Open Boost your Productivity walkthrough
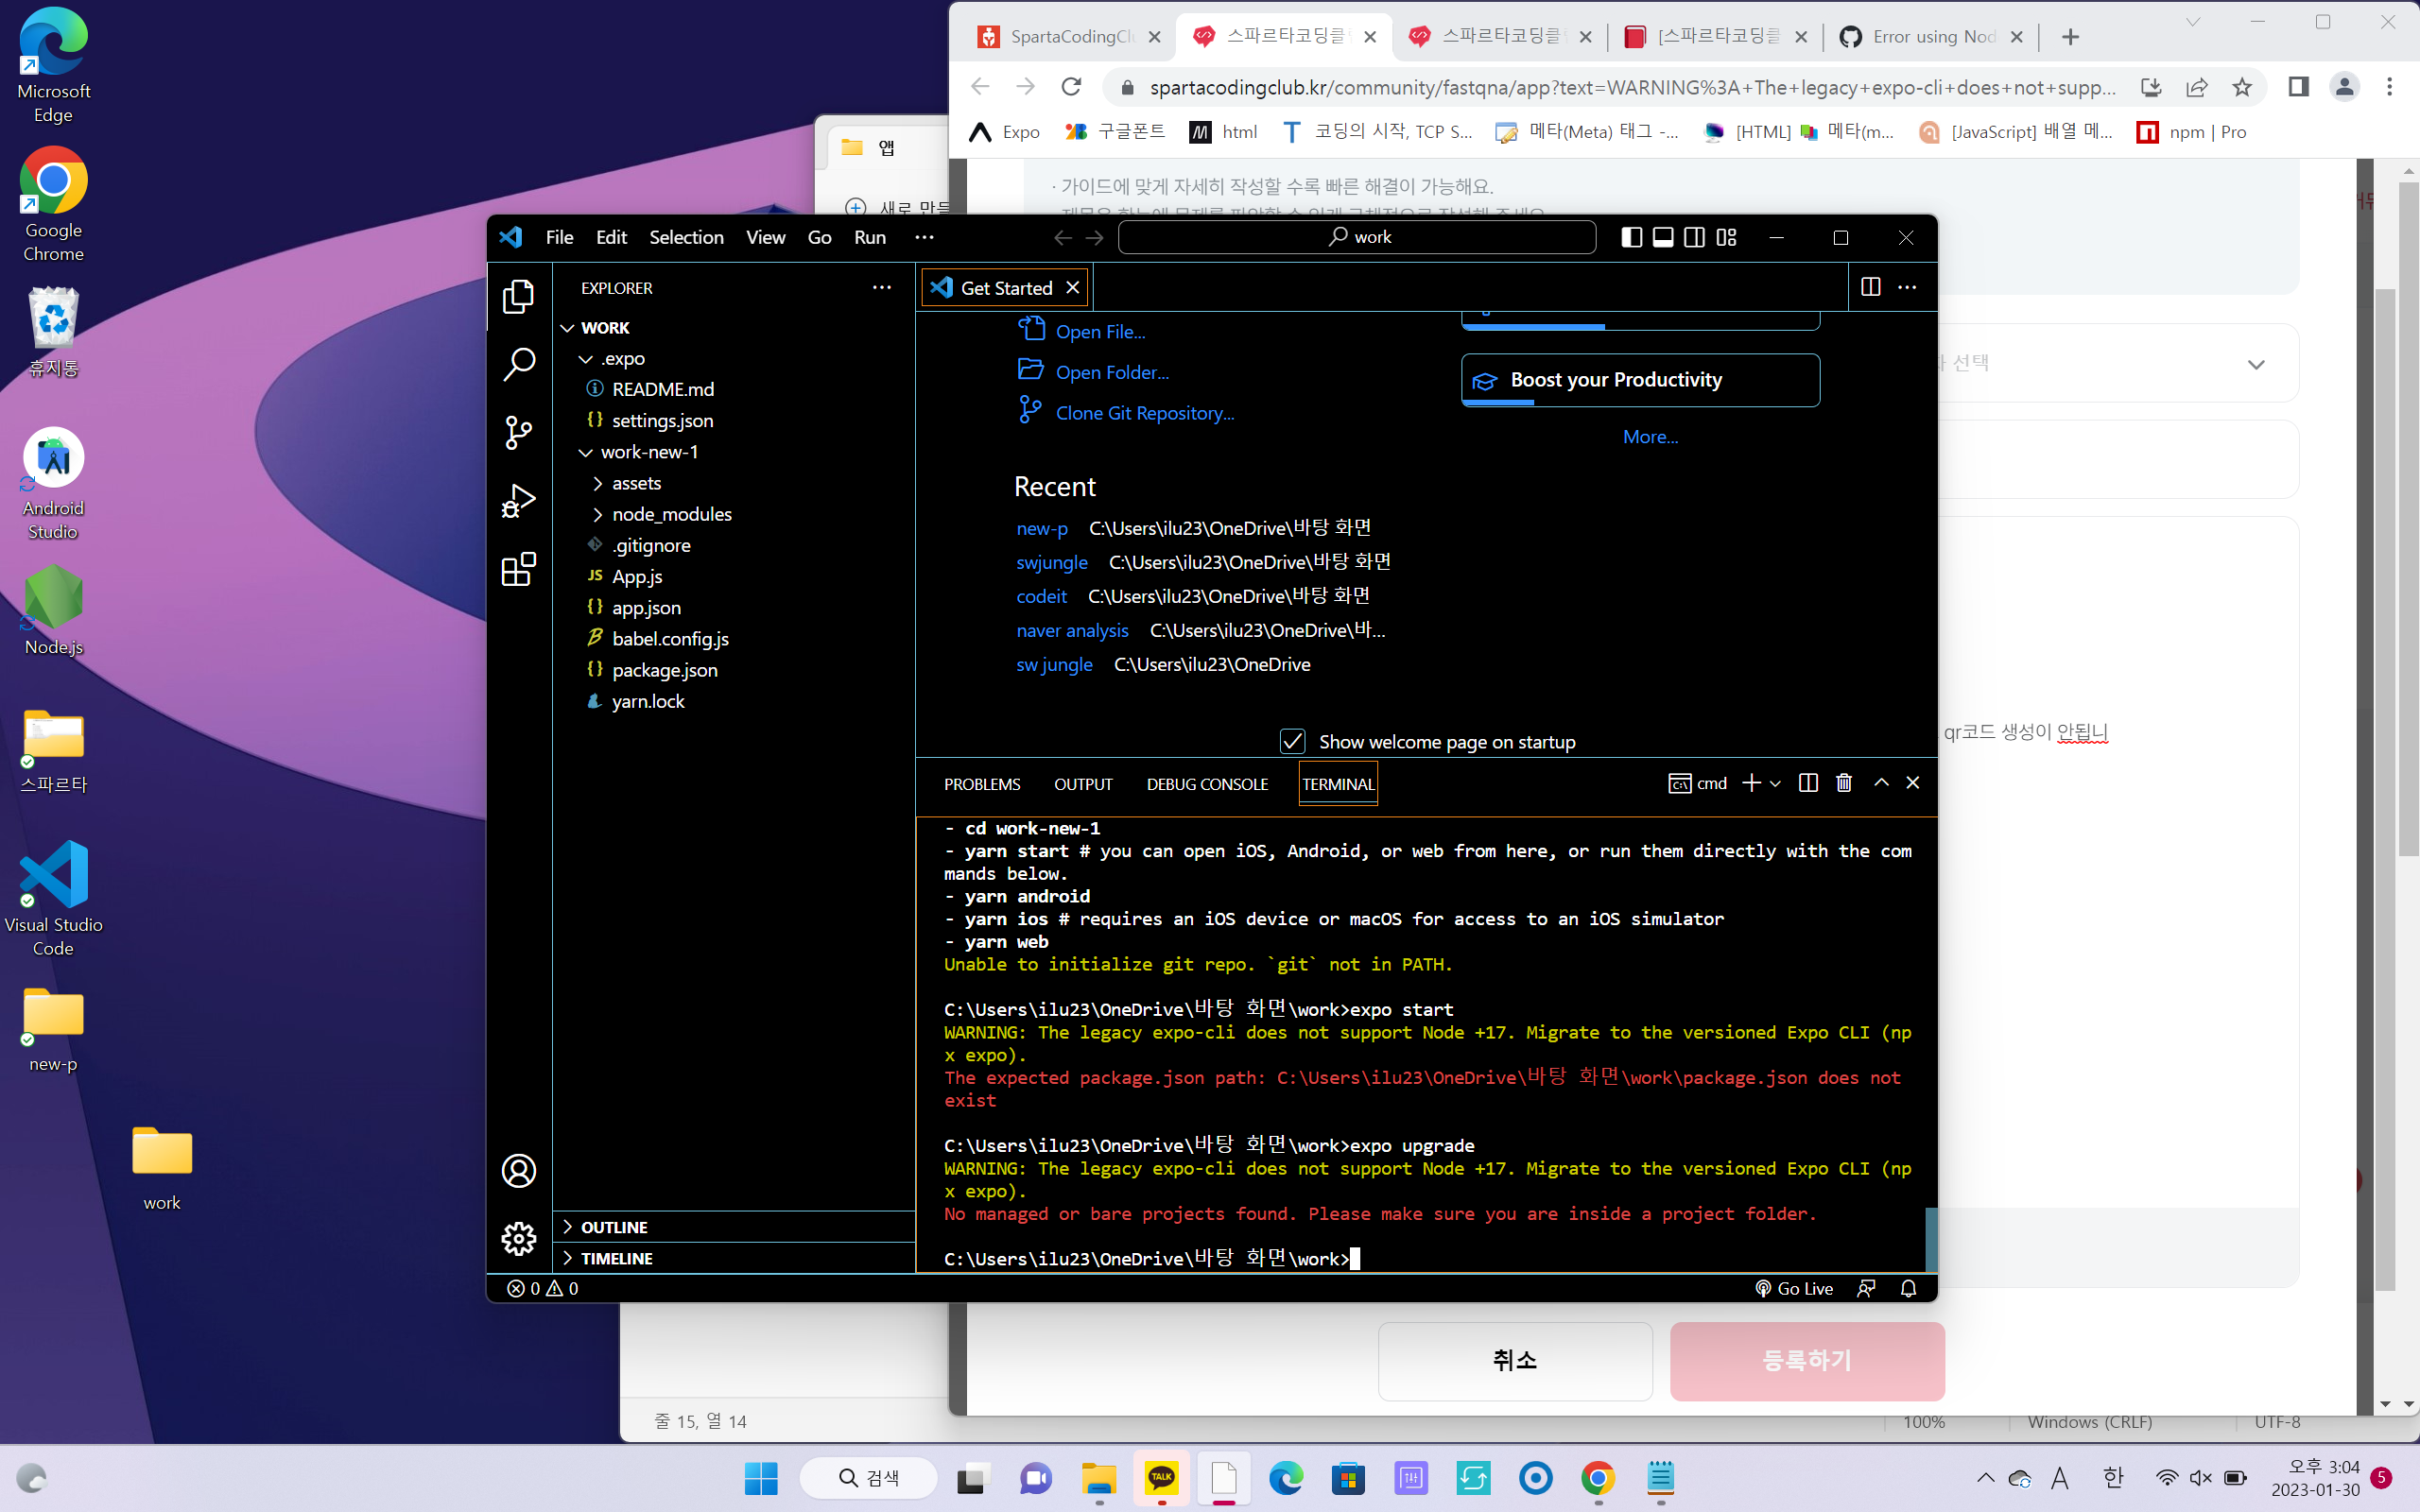 click(x=1640, y=380)
